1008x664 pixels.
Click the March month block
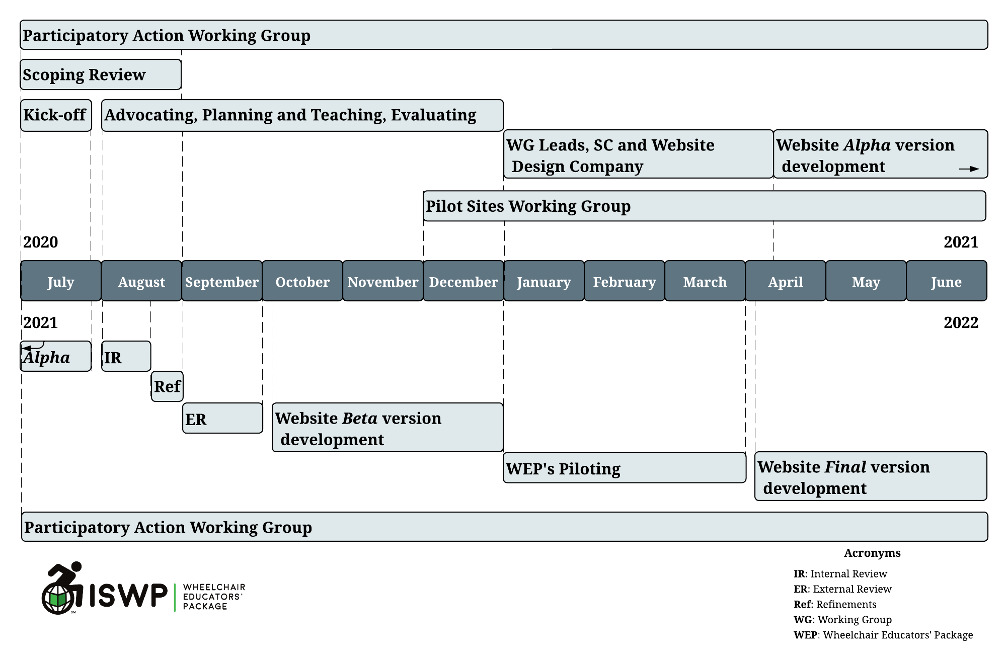point(705,281)
